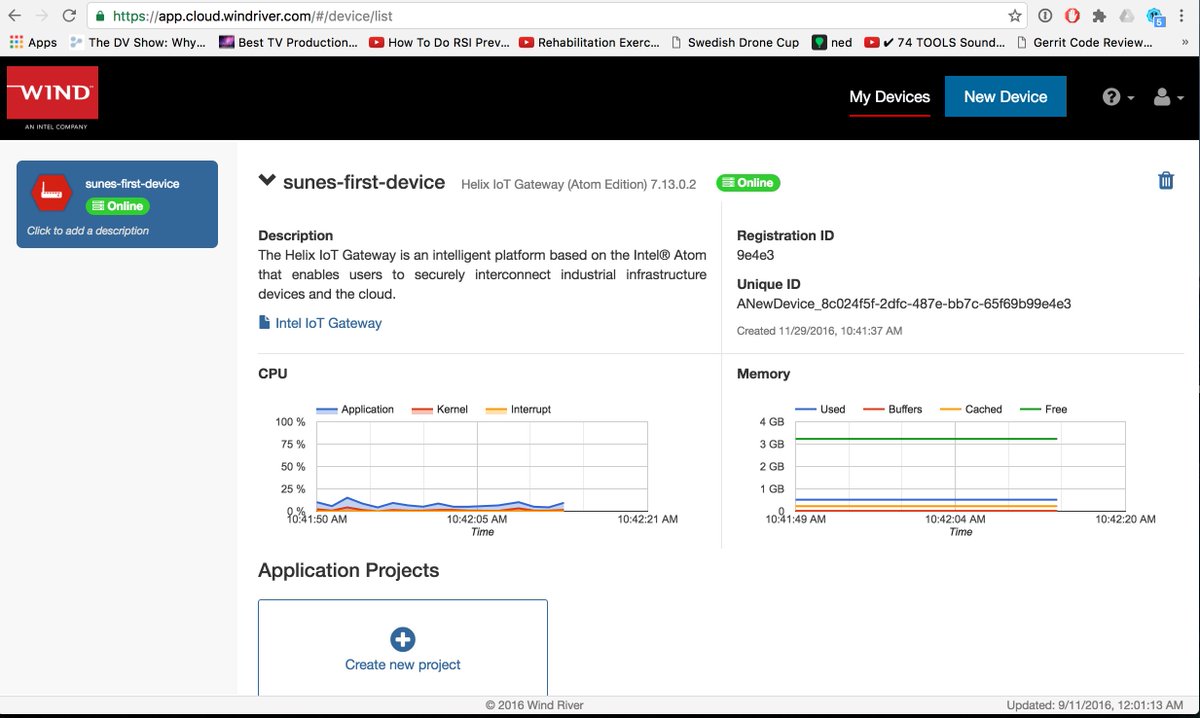
Task: Click the Application Projects heading
Action: (x=348, y=570)
